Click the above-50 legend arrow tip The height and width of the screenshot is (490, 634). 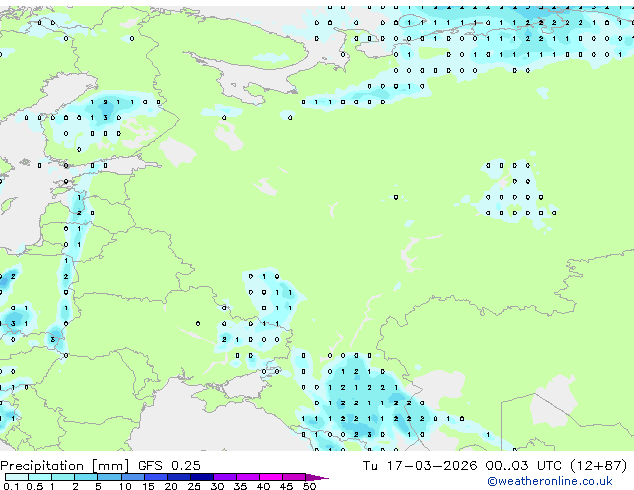317,477
